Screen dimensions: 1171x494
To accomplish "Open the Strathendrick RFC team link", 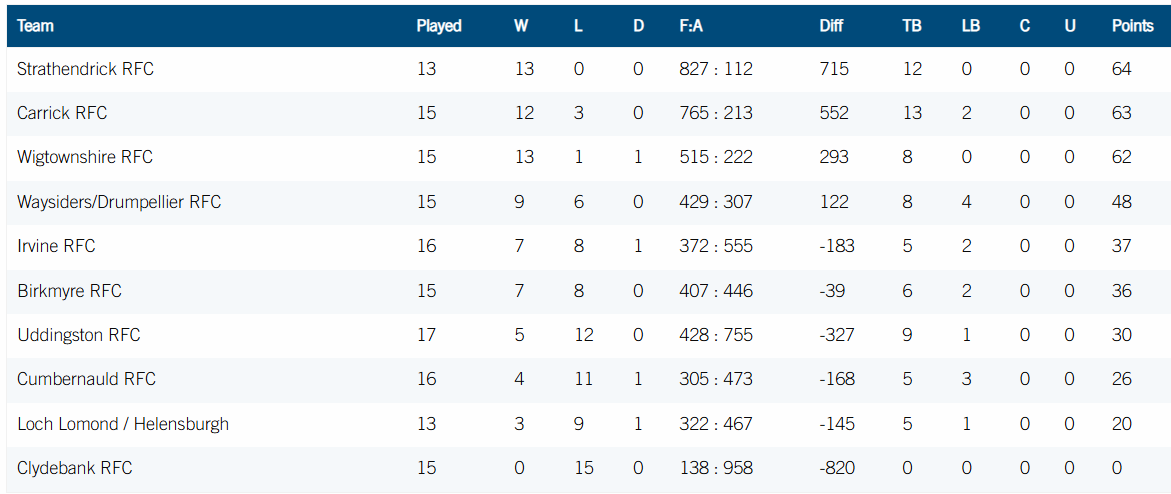I will (x=85, y=70).
